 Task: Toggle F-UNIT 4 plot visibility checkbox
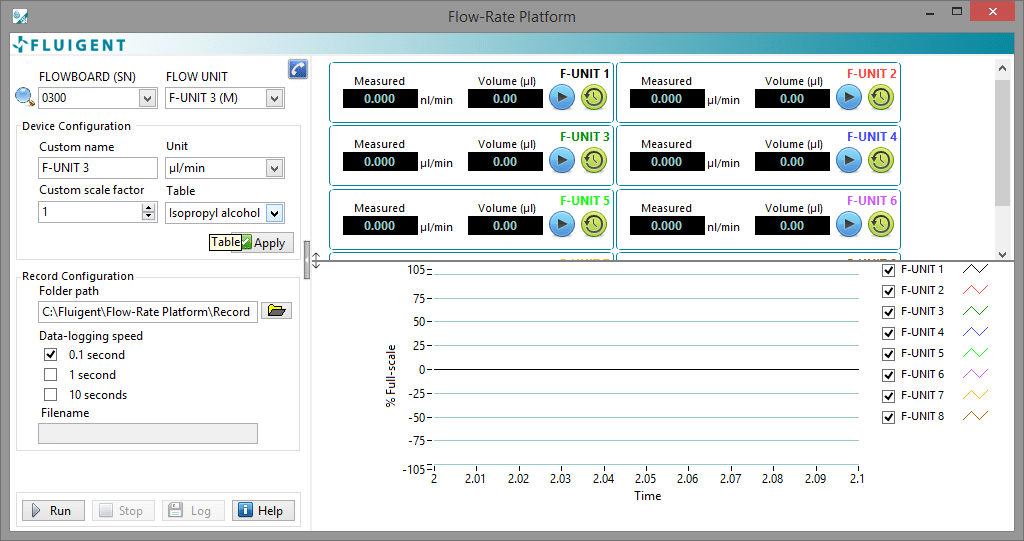coord(888,333)
